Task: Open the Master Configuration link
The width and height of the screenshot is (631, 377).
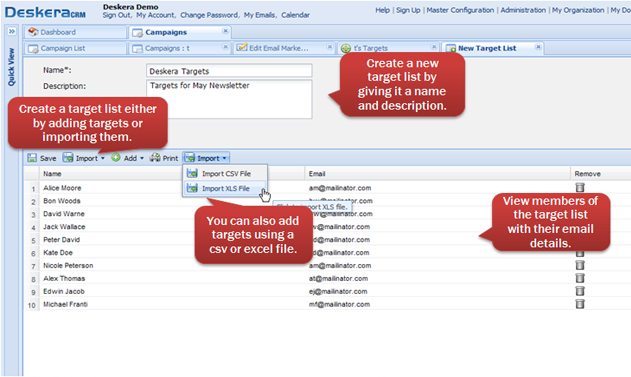Action: click(x=460, y=10)
